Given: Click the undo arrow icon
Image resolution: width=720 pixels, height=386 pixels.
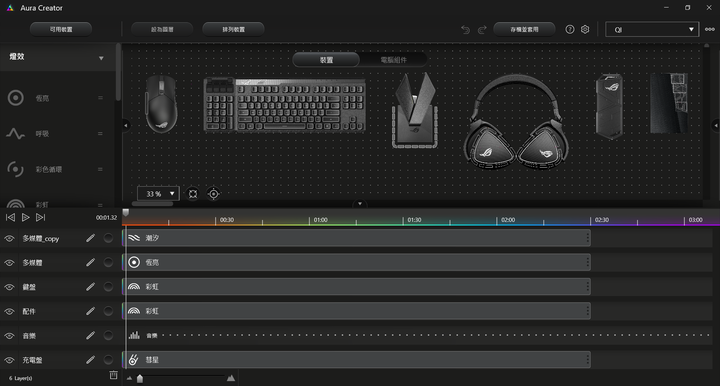Looking at the screenshot, I should pos(466,30).
